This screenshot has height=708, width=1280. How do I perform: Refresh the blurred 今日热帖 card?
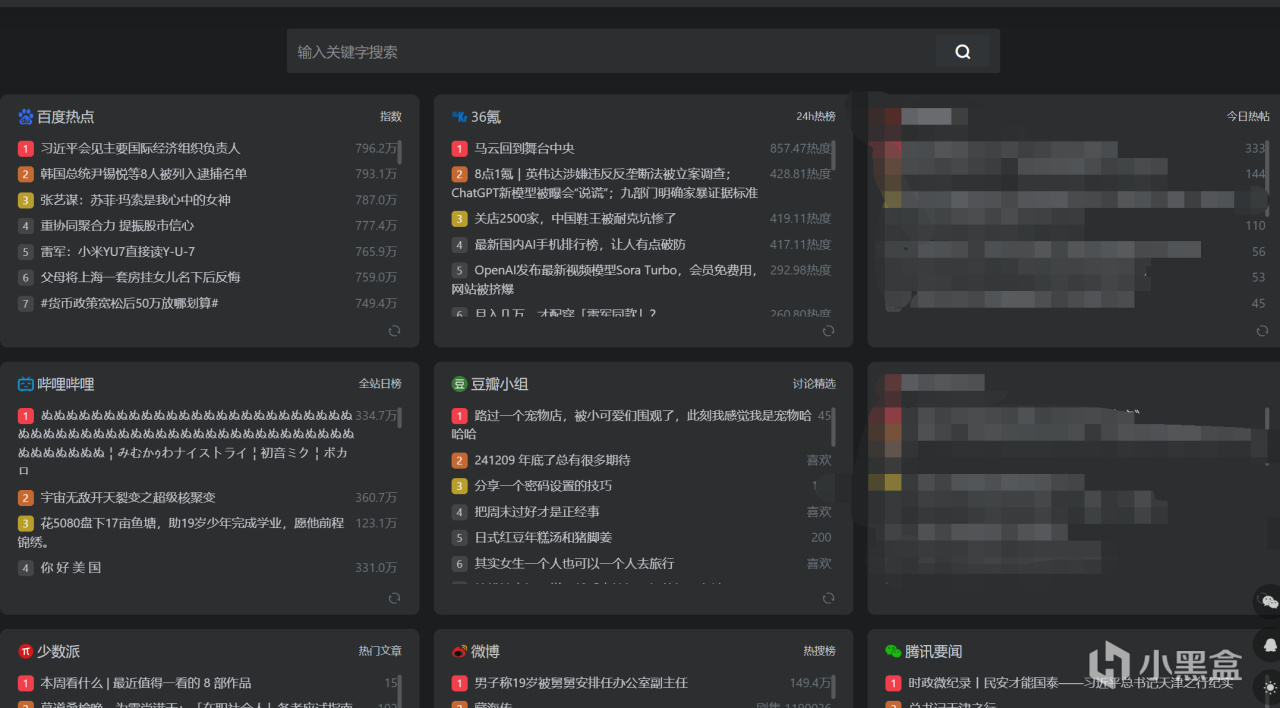[1262, 331]
